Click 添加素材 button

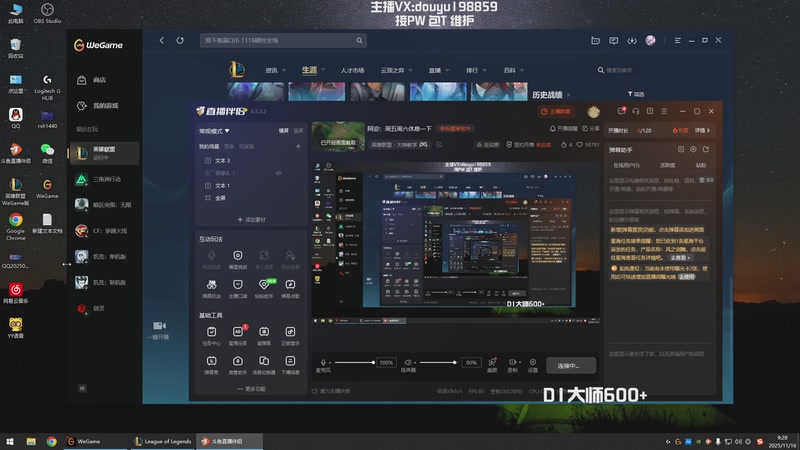[x=251, y=220]
